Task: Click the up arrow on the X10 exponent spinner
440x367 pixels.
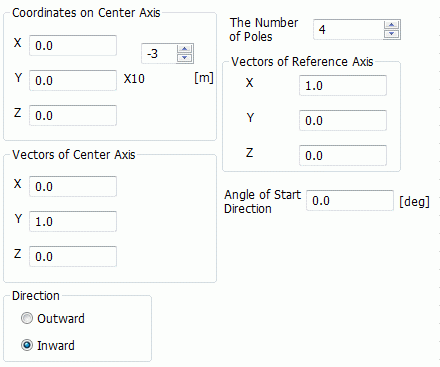Action: 184,49
